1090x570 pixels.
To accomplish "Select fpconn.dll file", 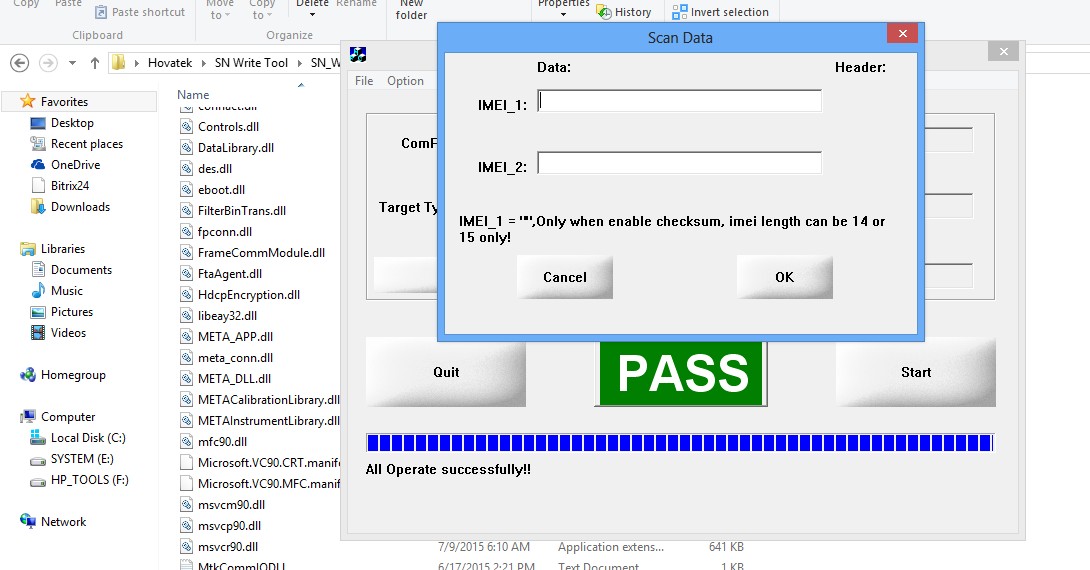I will coord(225,231).
